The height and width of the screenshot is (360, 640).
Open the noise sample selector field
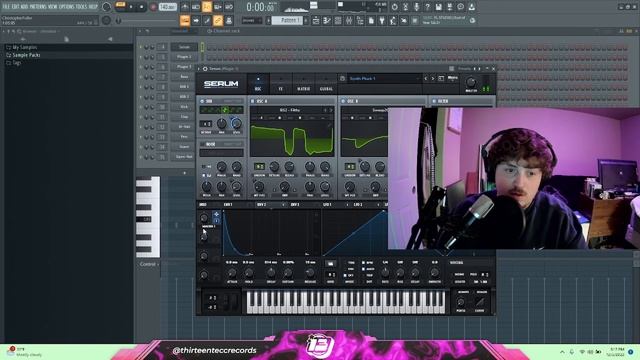click(222, 153)
